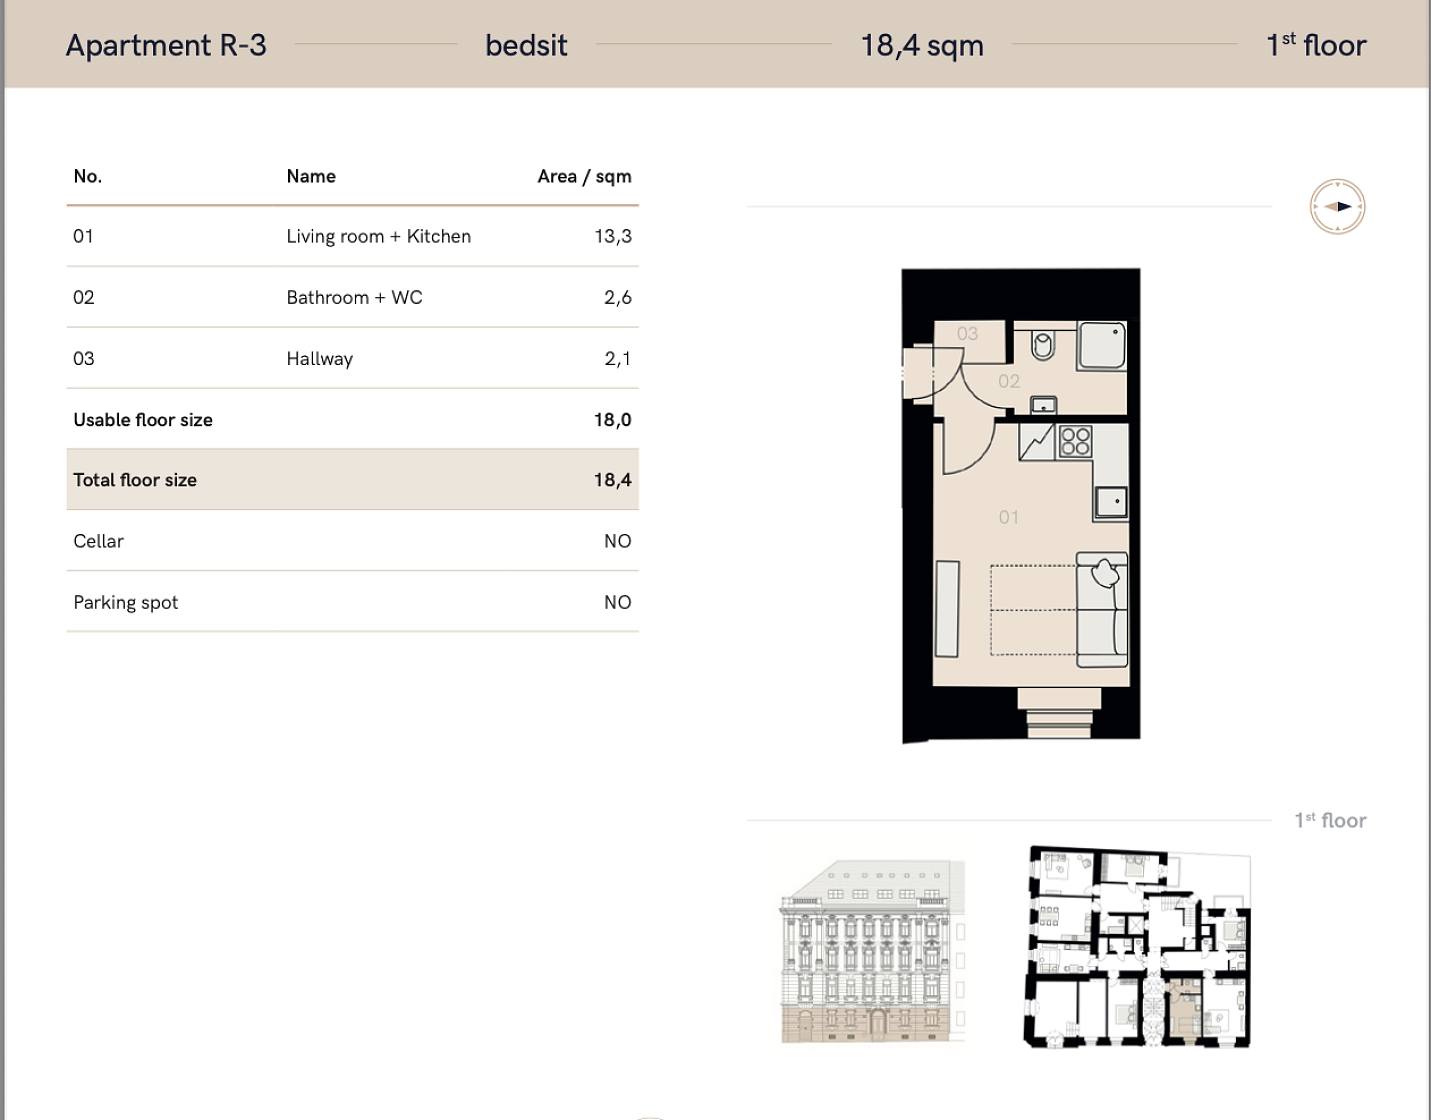Click the compass orientation icon
1431x1120 pixels.
1337,207
